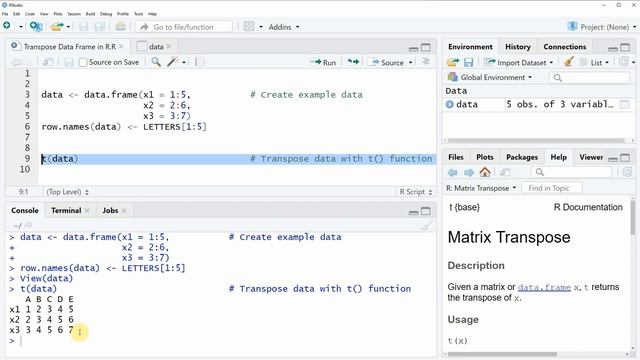Open the (Top Level) scope dropdown
Screen dimensions: 640x360
(x=67, y=192)
